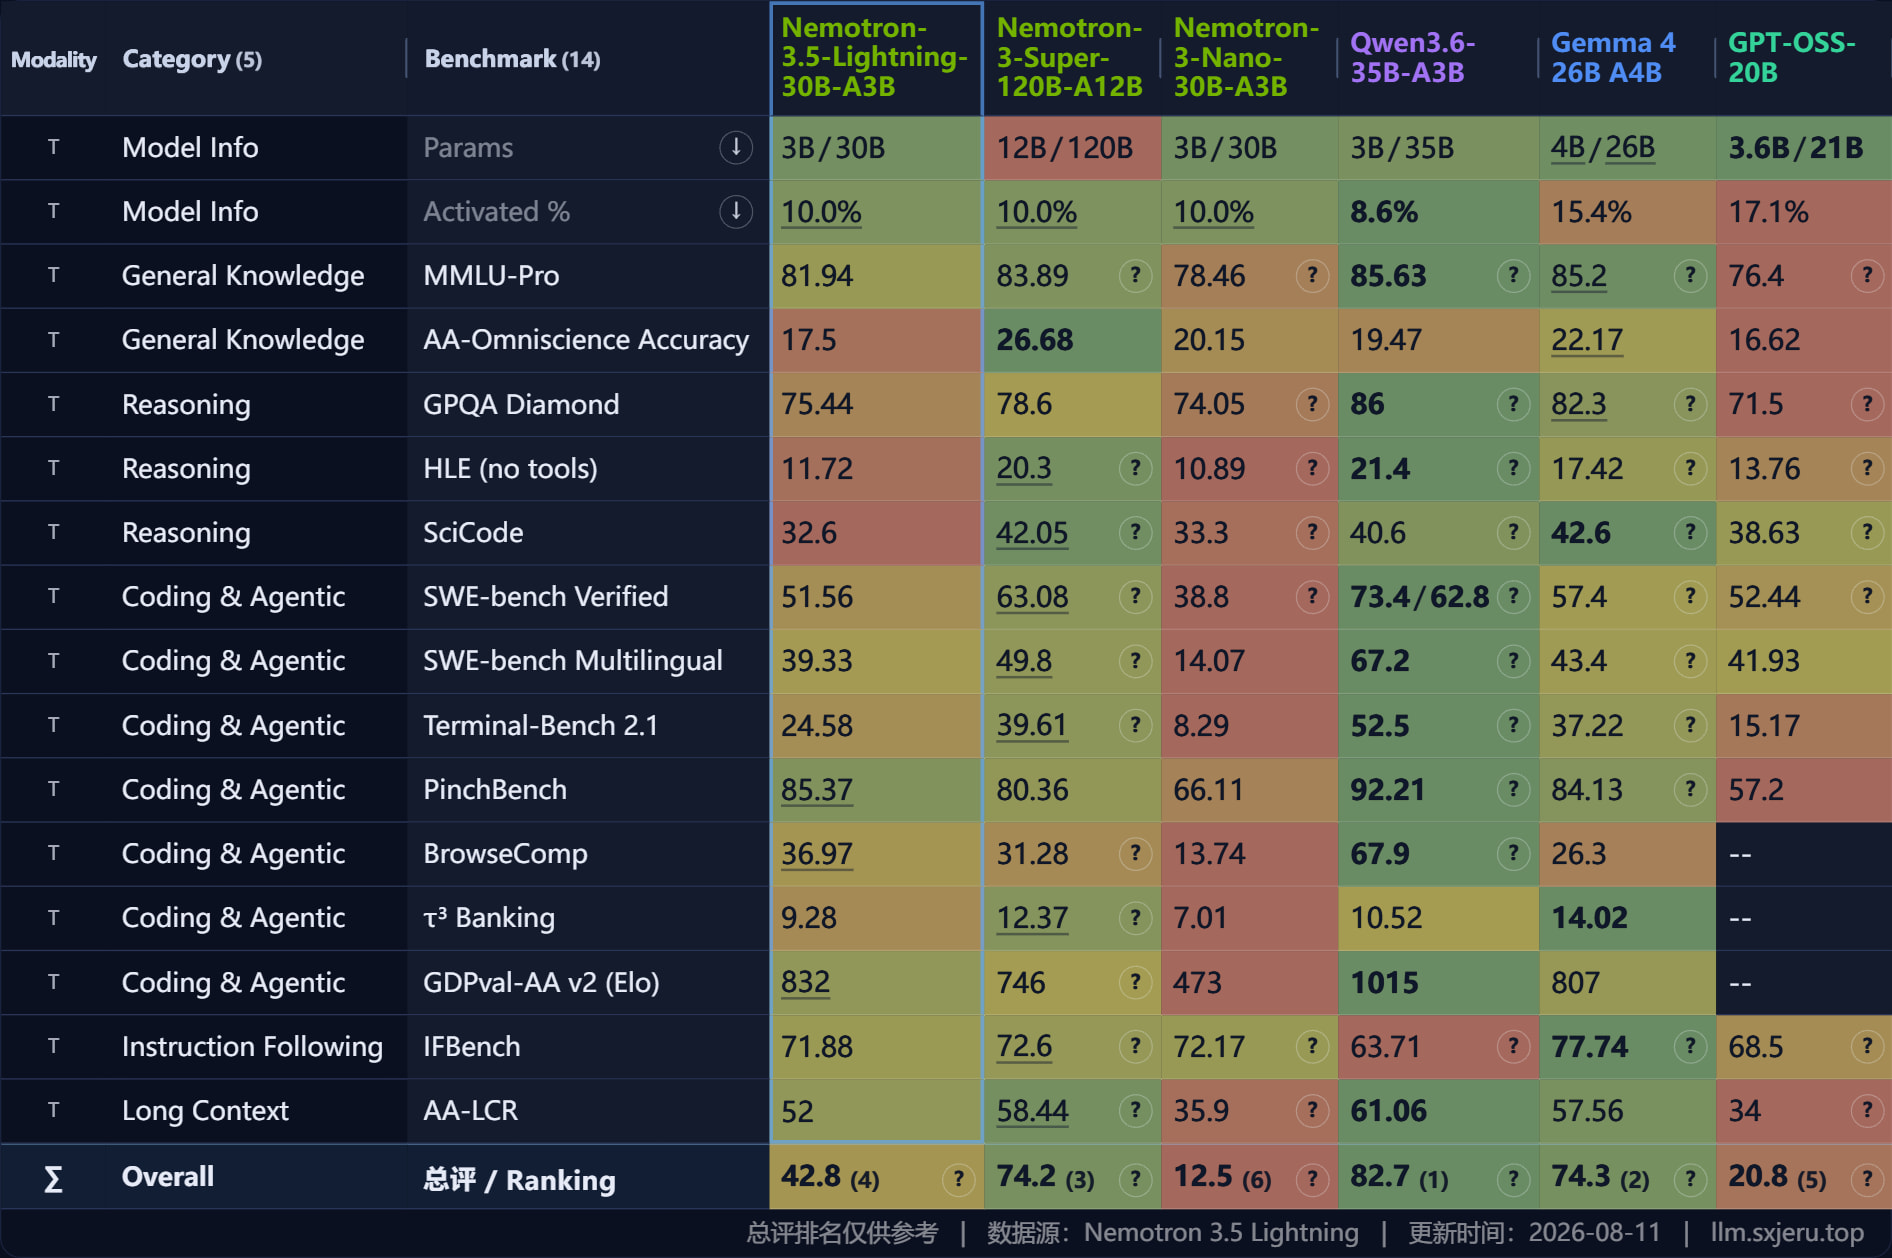Open the llm.sxjeru.top footer link
The width and height of the screenshot is (1892, 1258).
coord(1787,1233)
